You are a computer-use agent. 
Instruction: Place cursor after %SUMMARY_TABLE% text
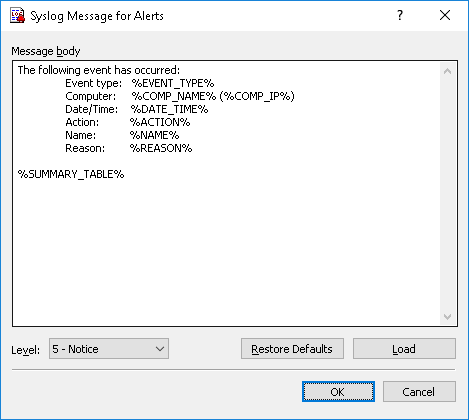(125, 174)
